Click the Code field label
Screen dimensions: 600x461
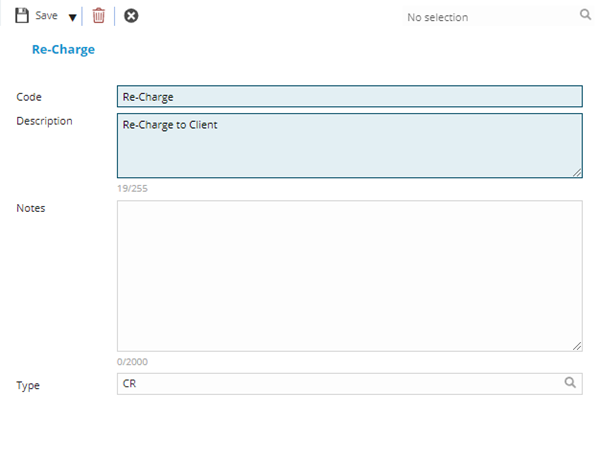[x=30, y=97]
